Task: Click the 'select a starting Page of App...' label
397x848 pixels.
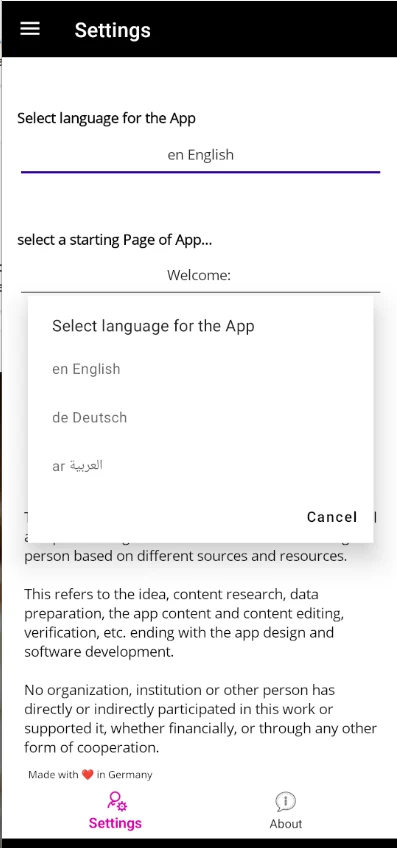Action: tap(115, 240)
